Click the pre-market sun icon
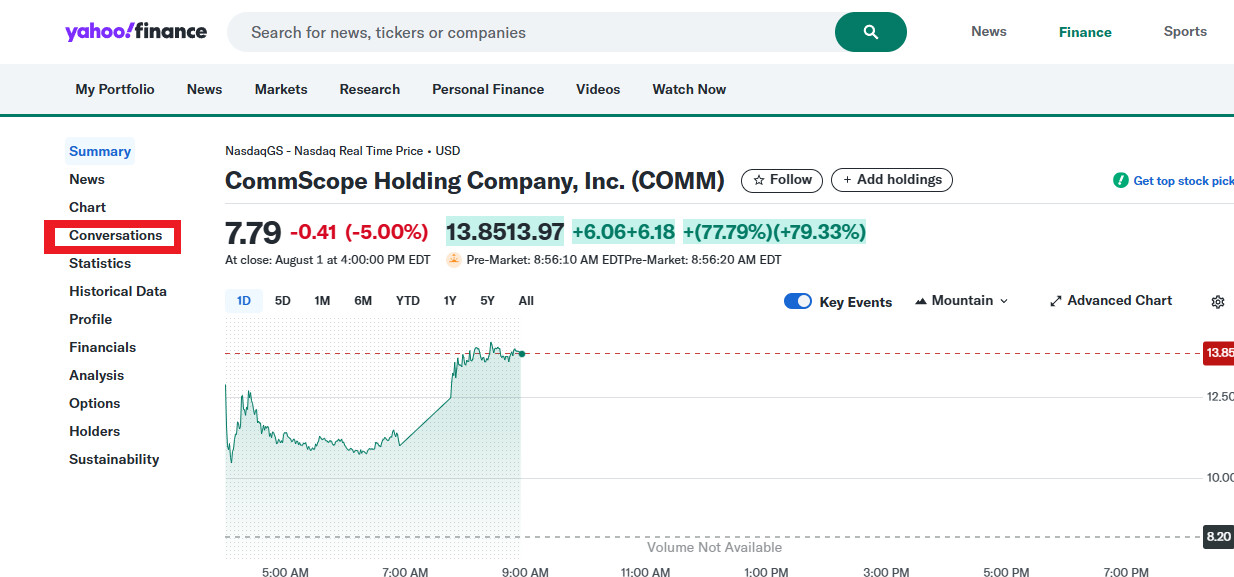The image size is (1234, 577). point(454,260)
